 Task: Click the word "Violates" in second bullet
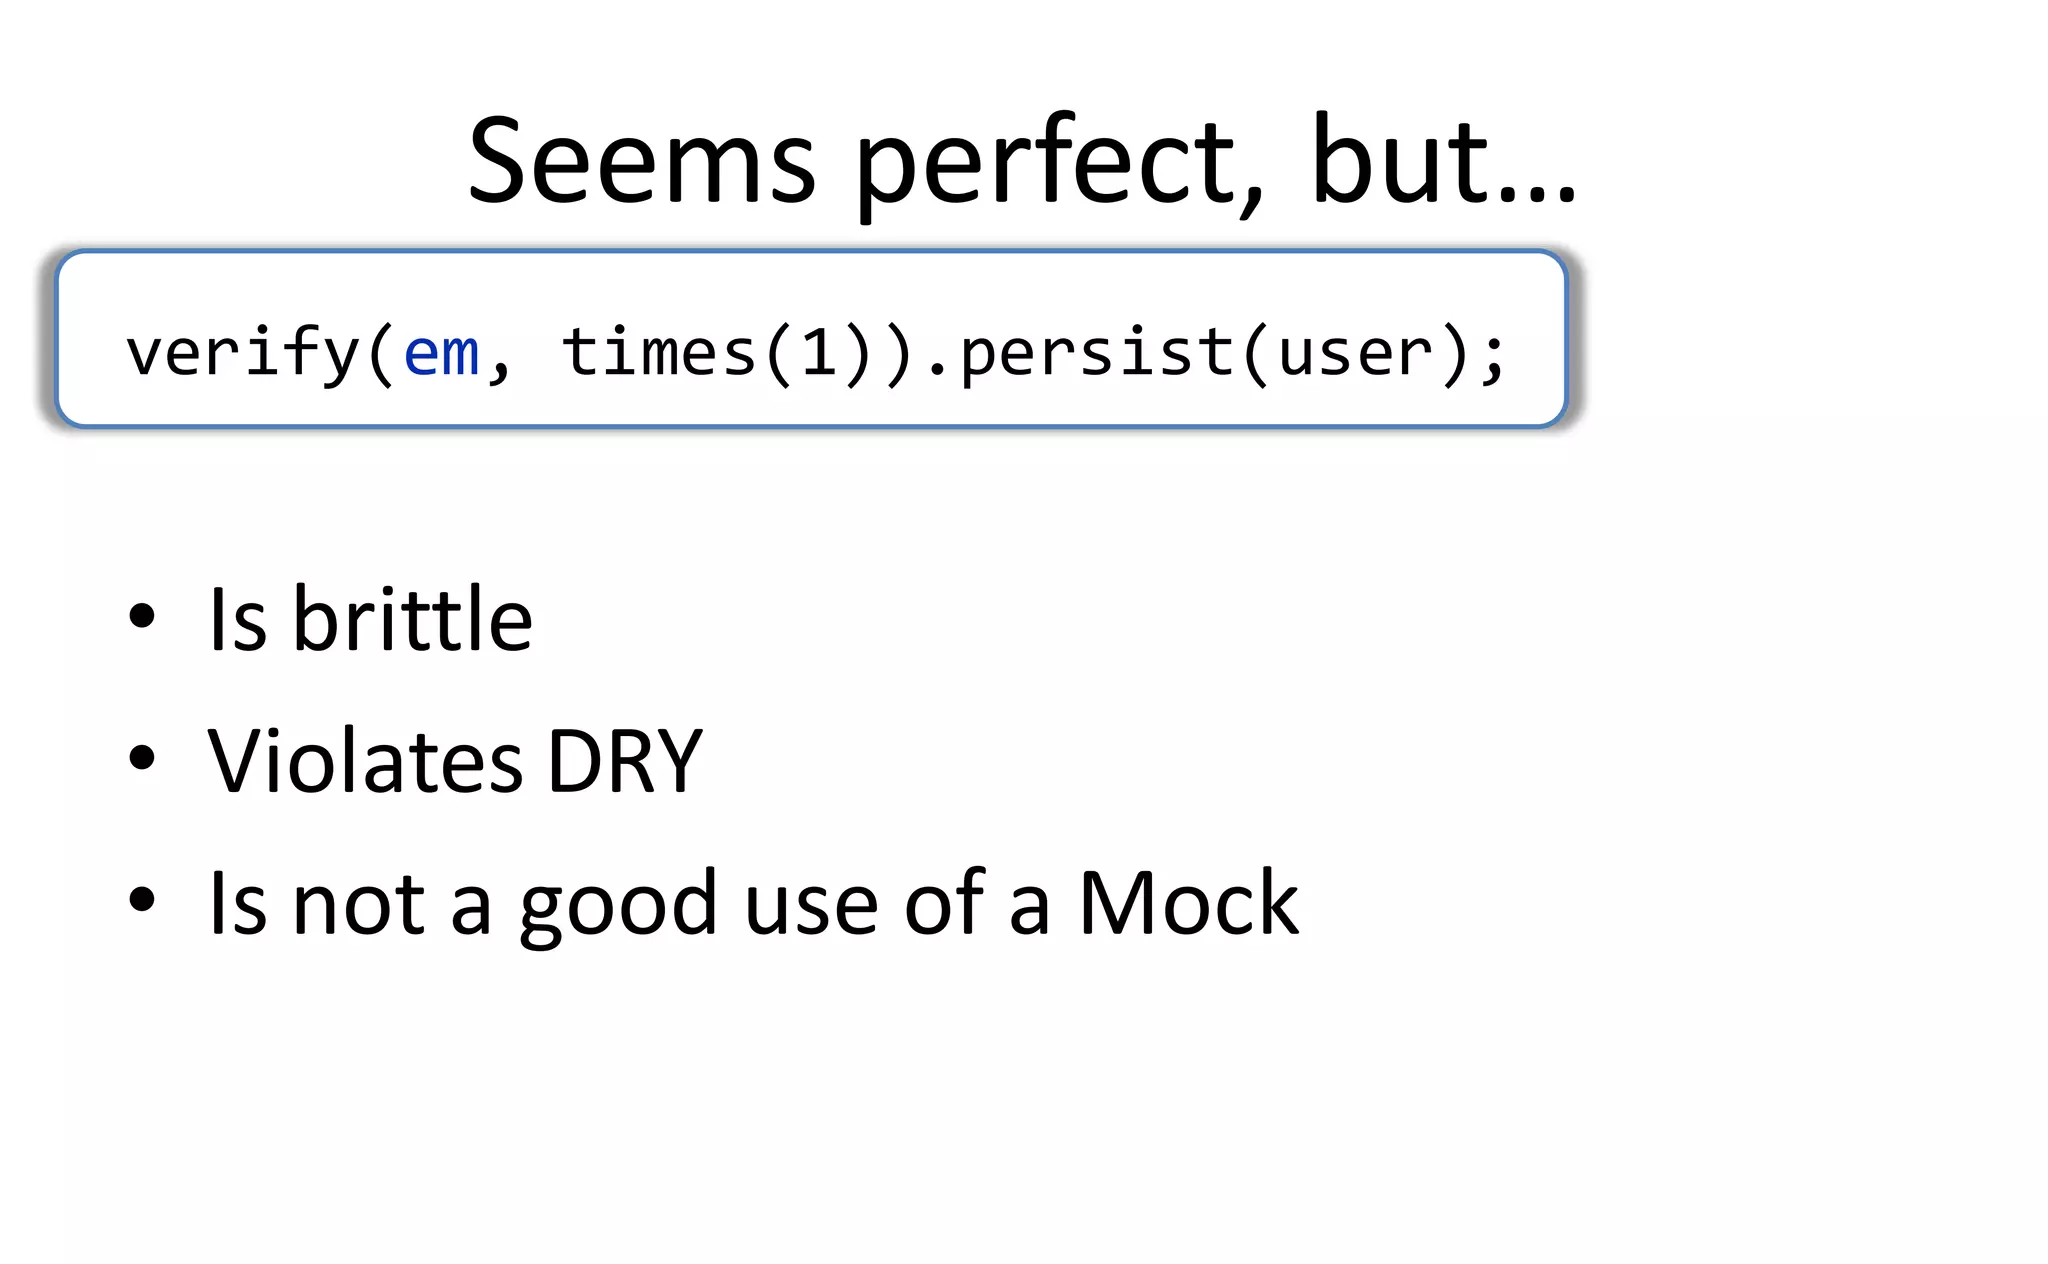point(365,762)
